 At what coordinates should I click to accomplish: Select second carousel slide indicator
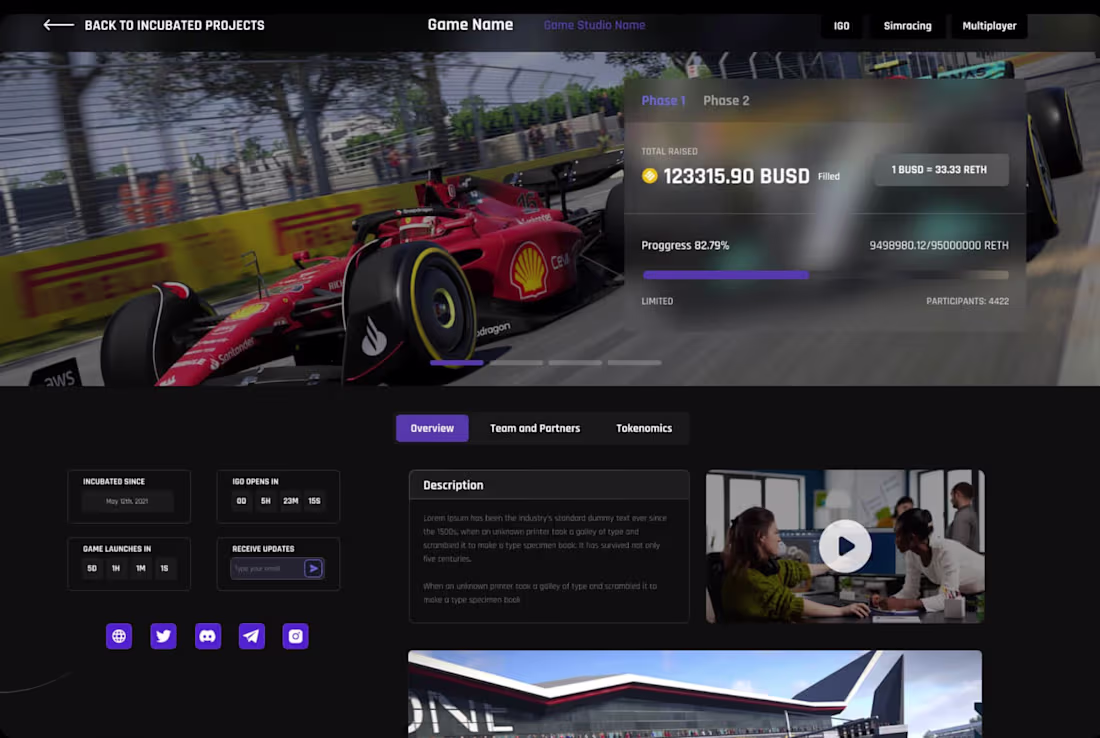click(516, 363)
